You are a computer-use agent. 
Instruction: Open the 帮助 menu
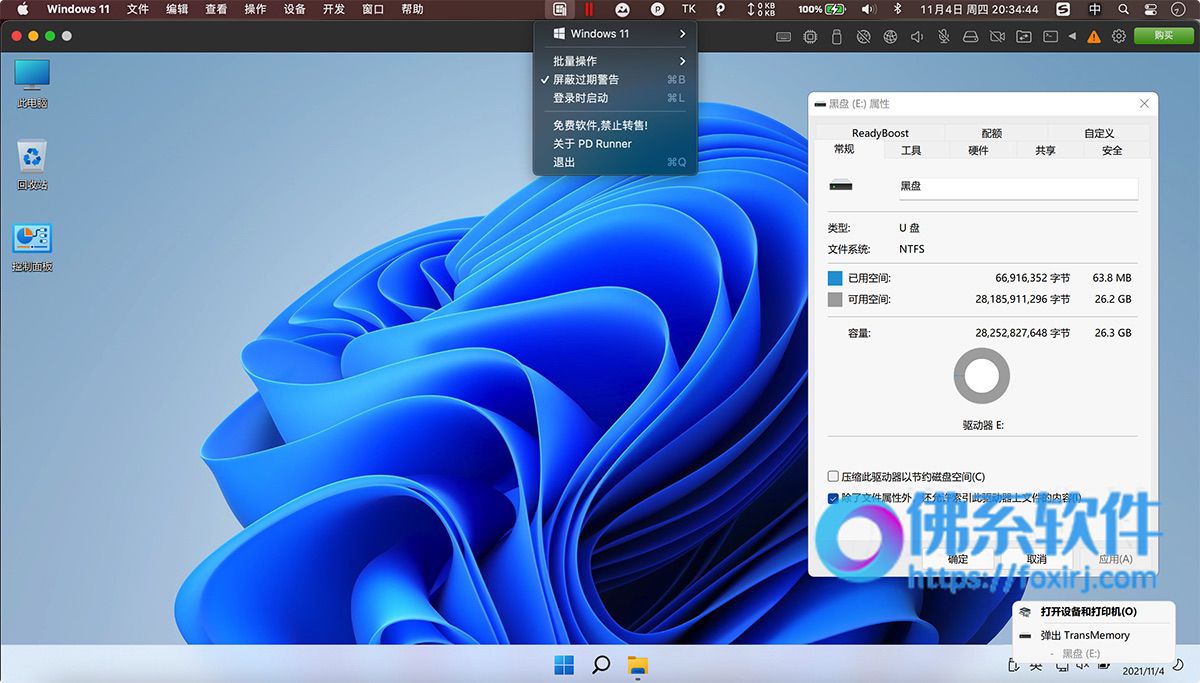point(412,9)
